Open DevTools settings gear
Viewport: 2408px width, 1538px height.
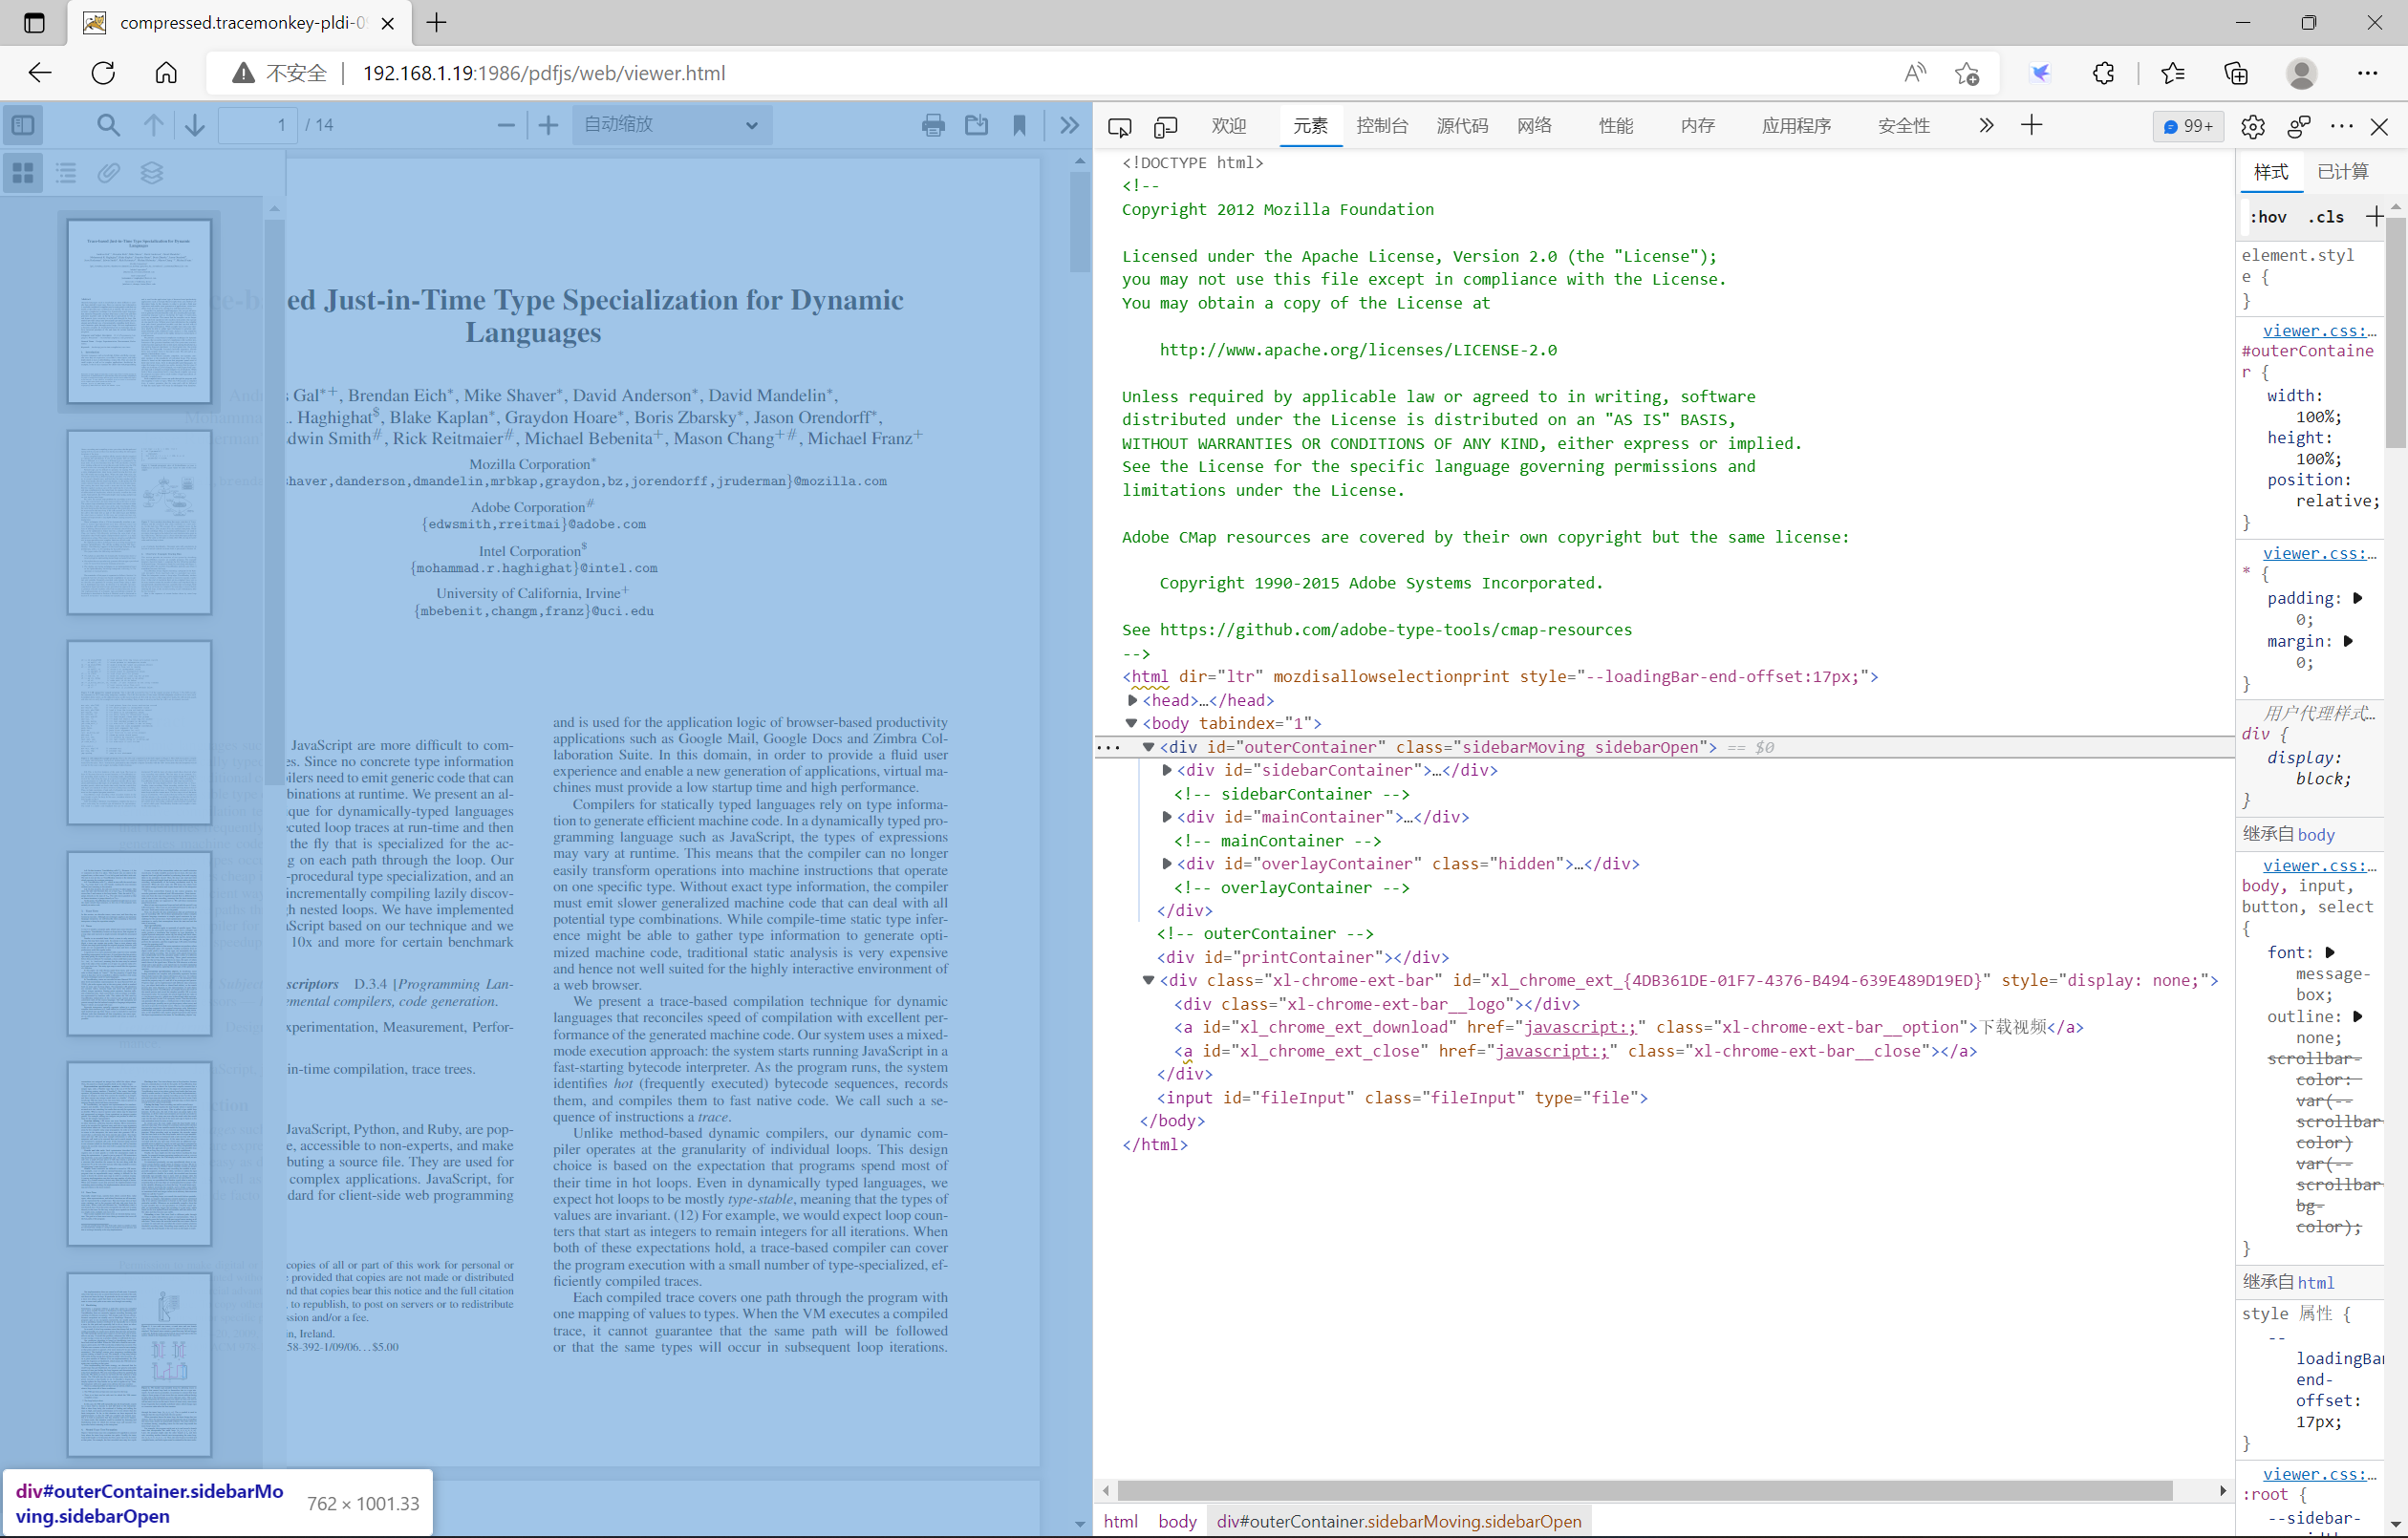coord(2252,127)
